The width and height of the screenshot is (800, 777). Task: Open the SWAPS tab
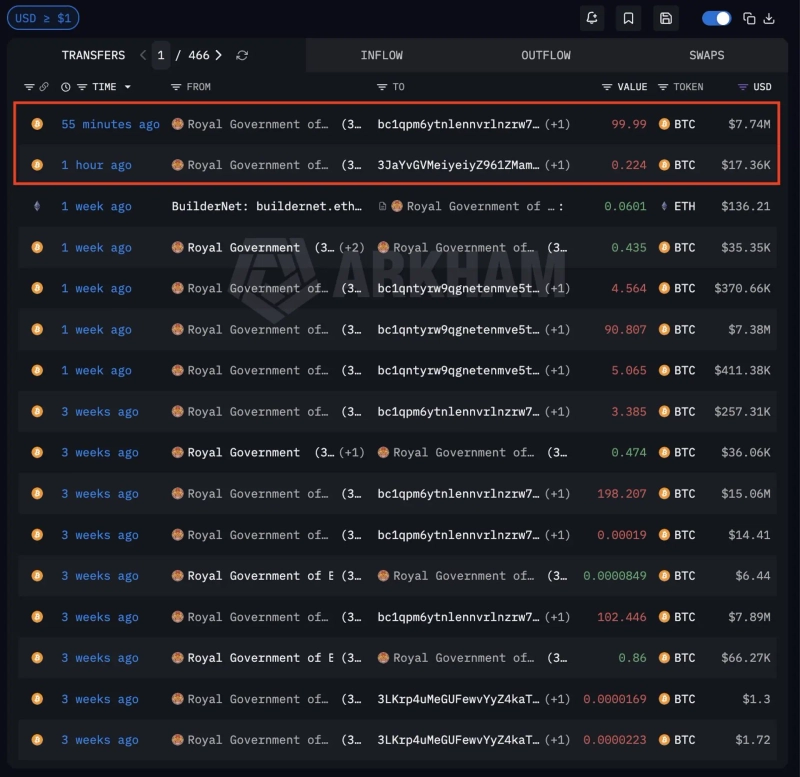coord(707,55)
